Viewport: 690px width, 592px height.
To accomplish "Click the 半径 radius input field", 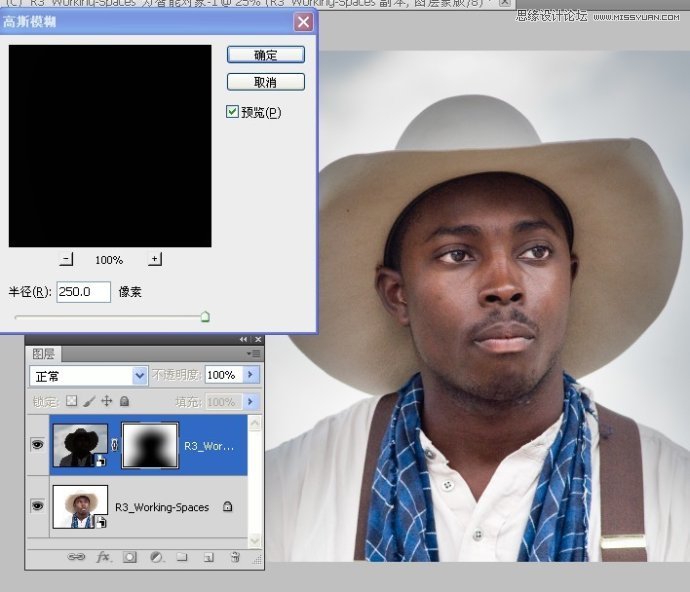I will coord(83,292).
